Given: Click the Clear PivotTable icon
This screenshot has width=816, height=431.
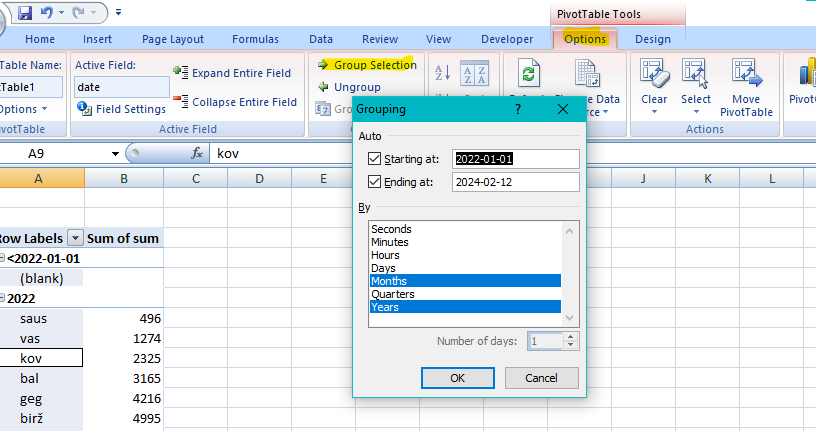Looking at the screenshot, I should [x=654, y=76].
